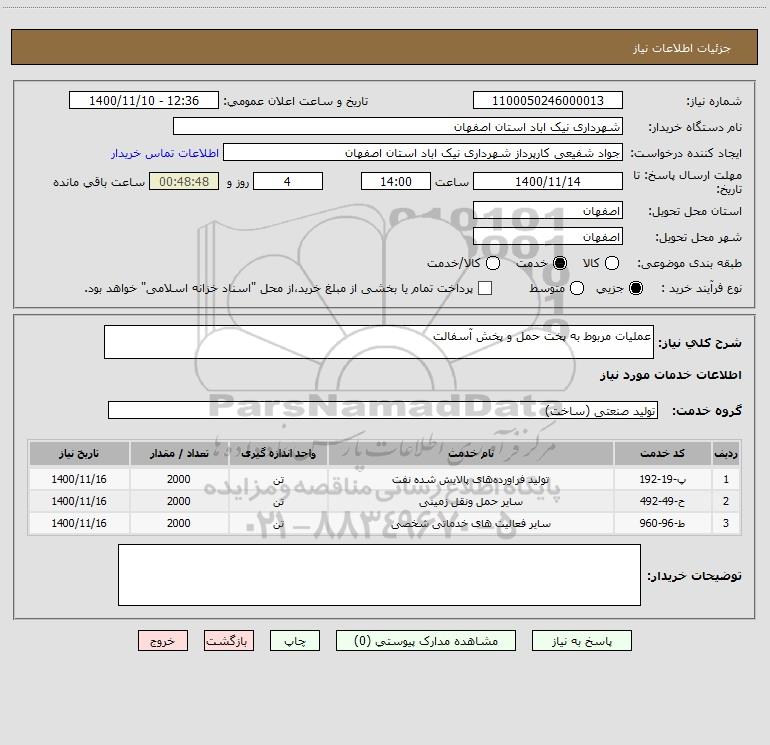Click the نام دستگاه خریدار field

[x=398, y=127]
